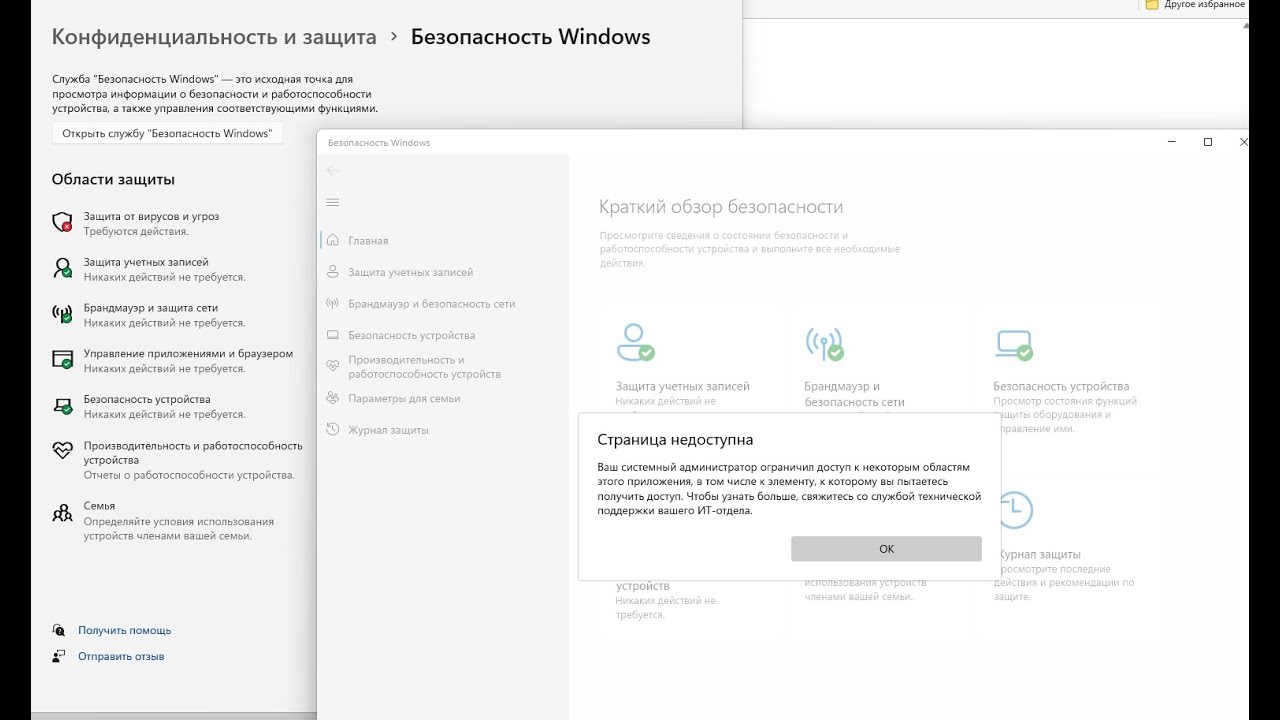This screenshot has height=720, width=1280.
Task: Click the protection history clock icon in the sidebar
Action: point(333,430)
